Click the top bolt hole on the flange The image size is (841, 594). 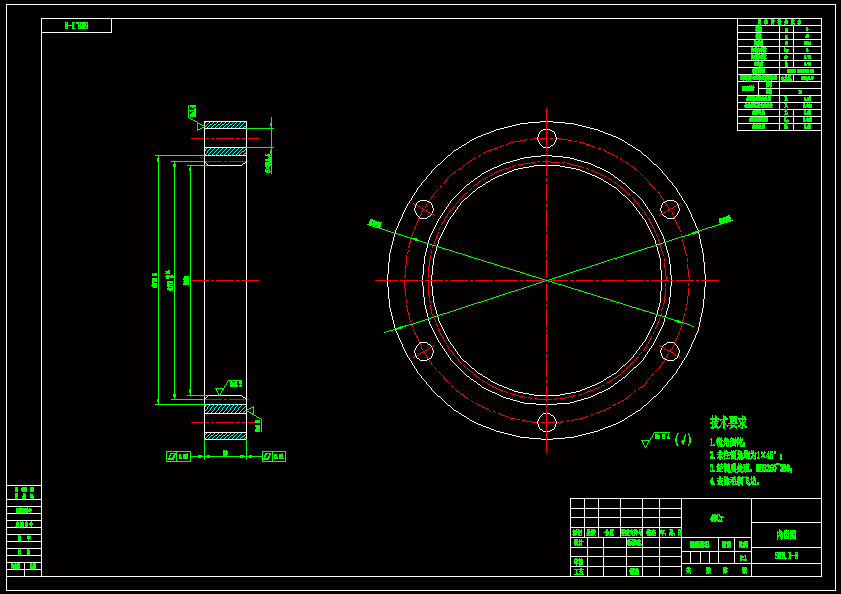coord(547,138)
